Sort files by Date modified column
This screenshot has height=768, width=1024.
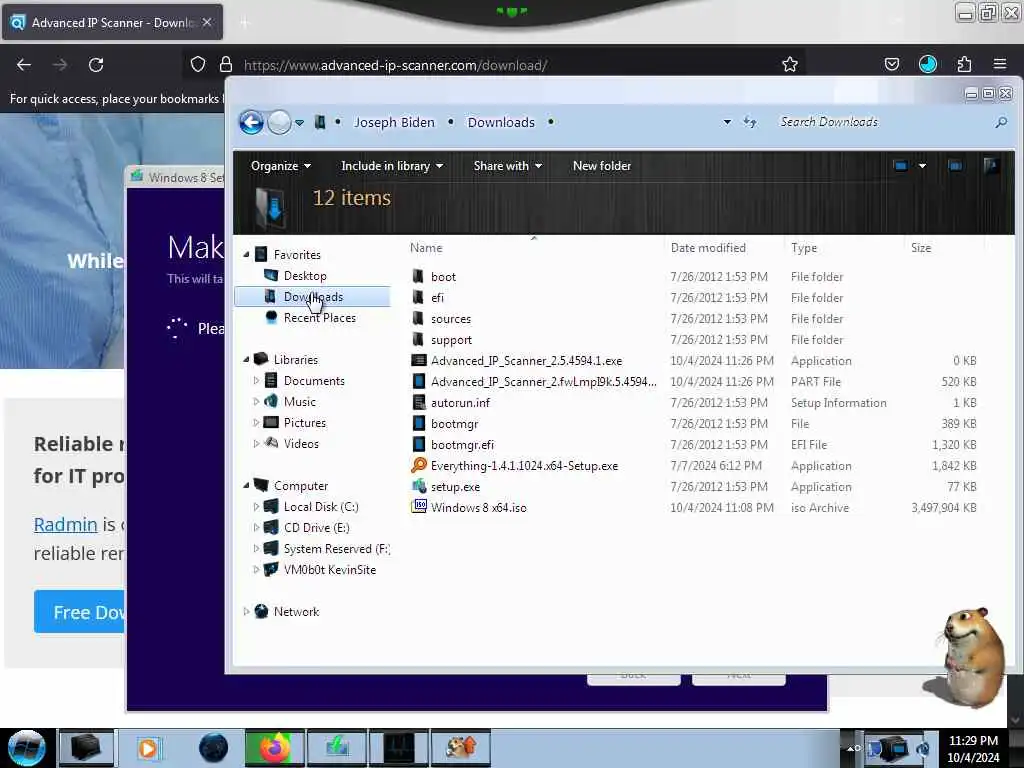point(708,248)
